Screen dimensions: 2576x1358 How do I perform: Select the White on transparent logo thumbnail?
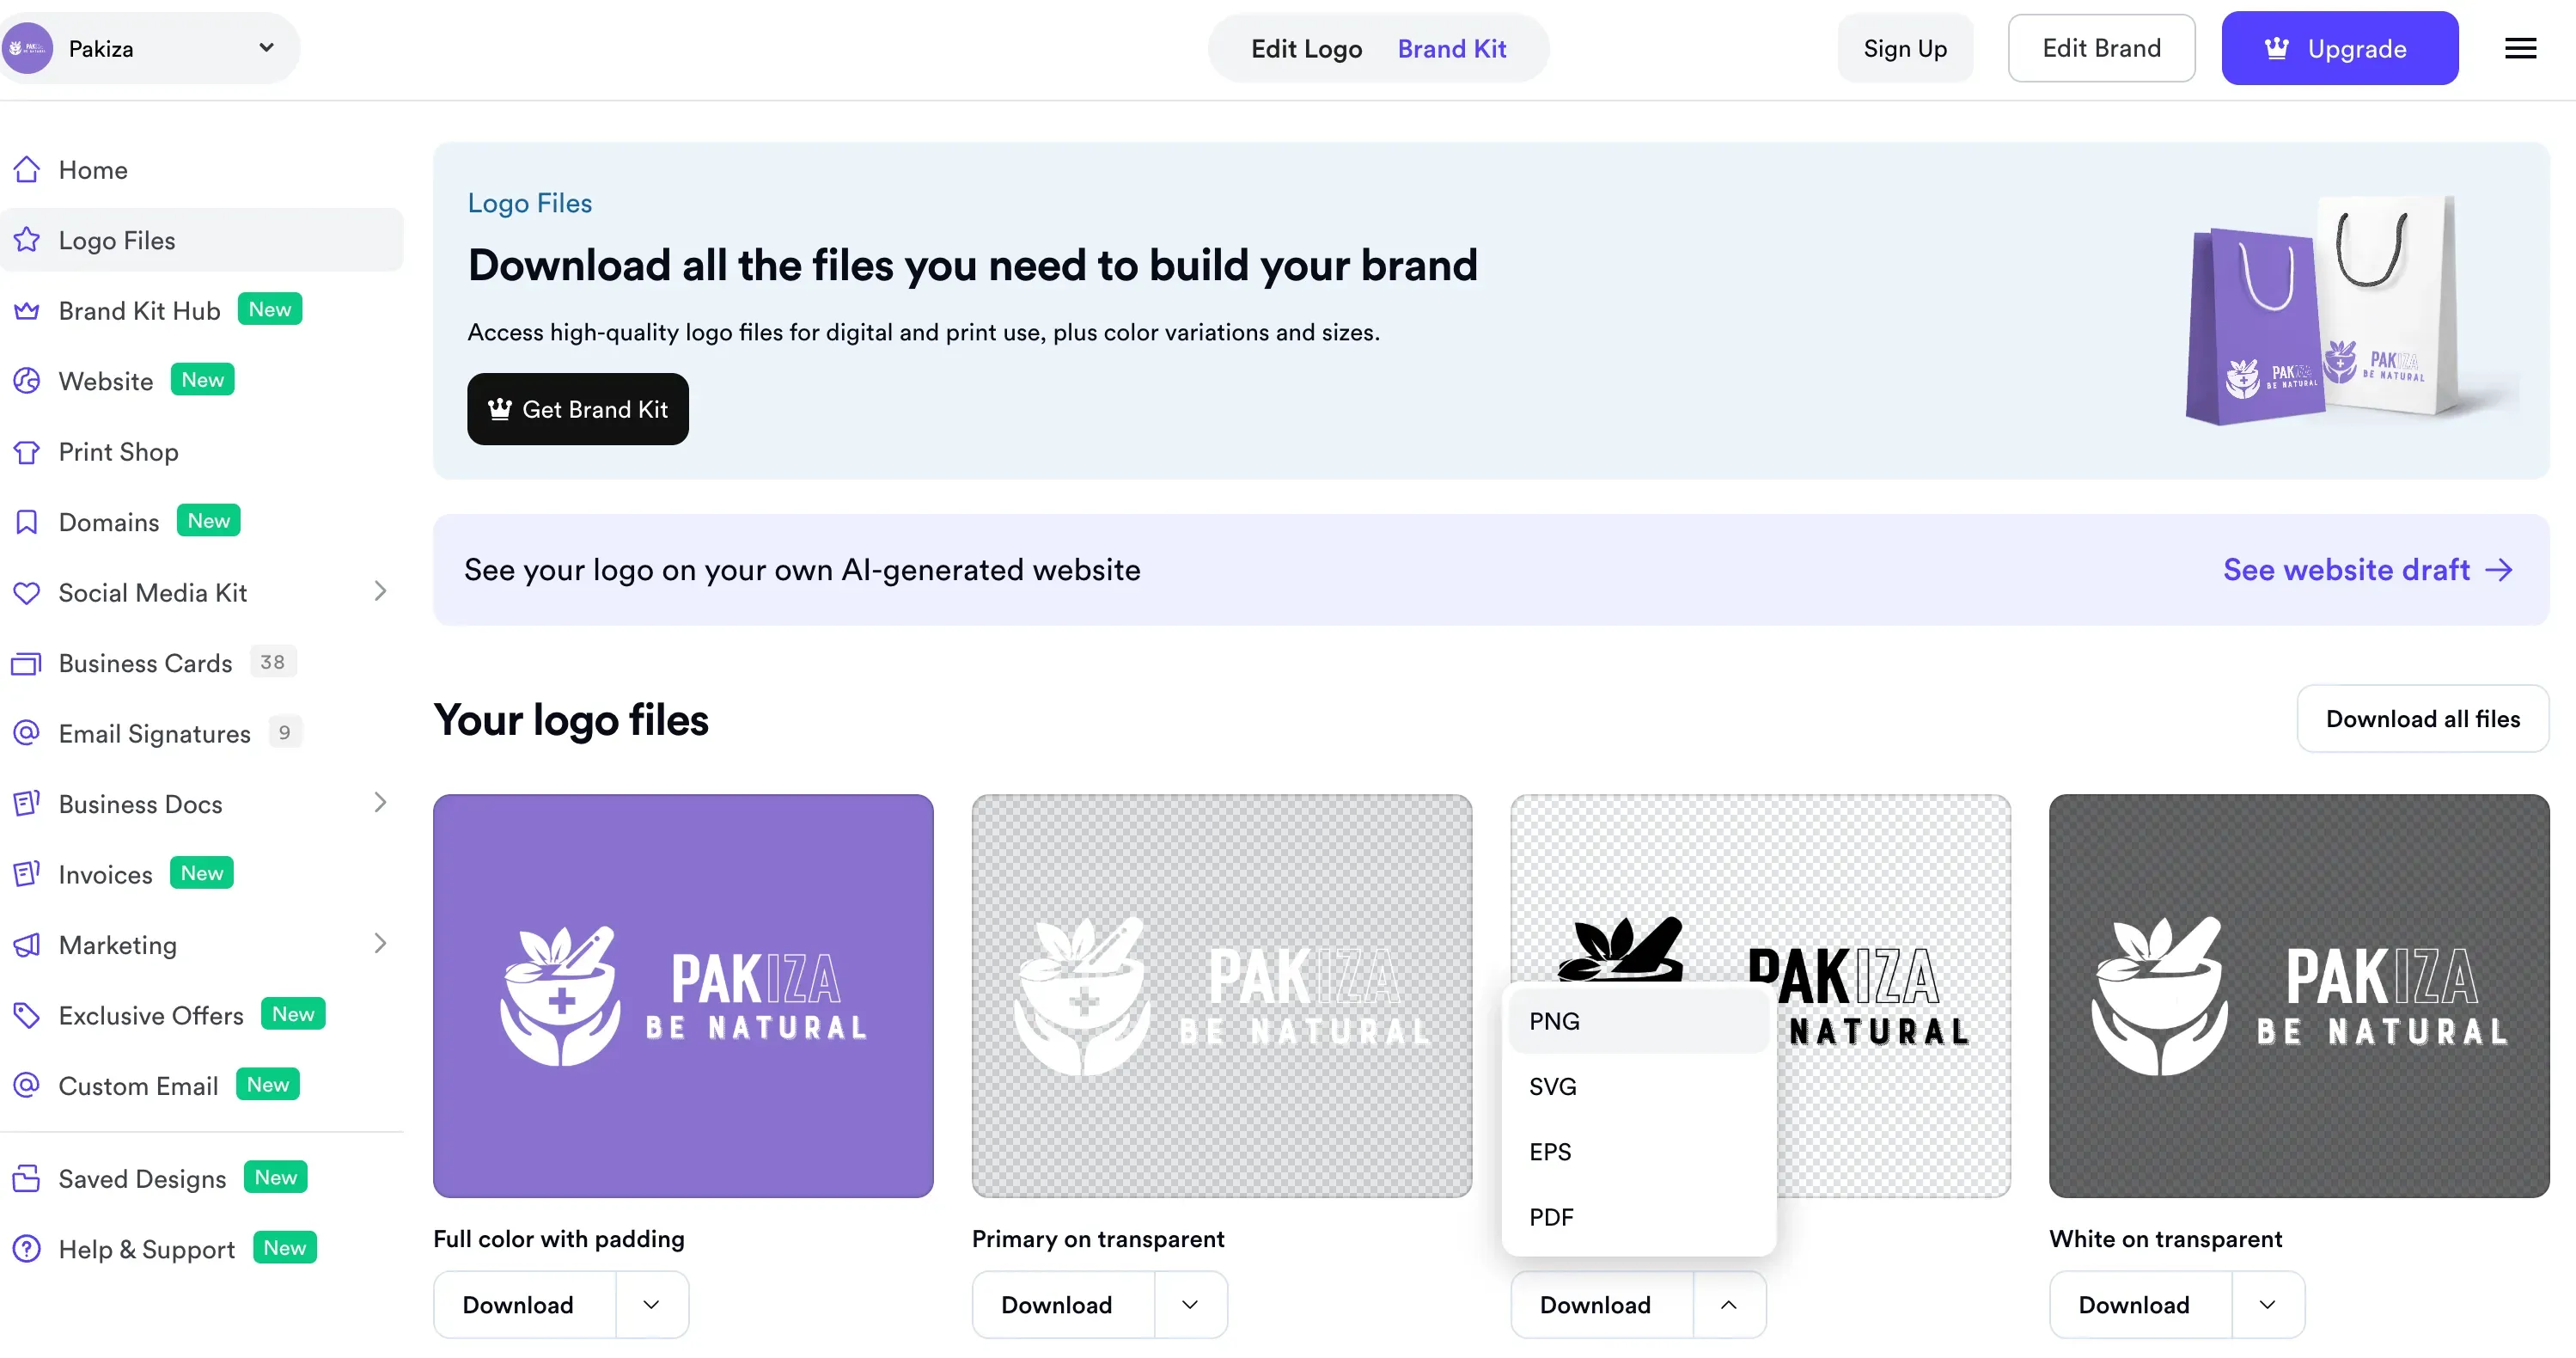2298,996
